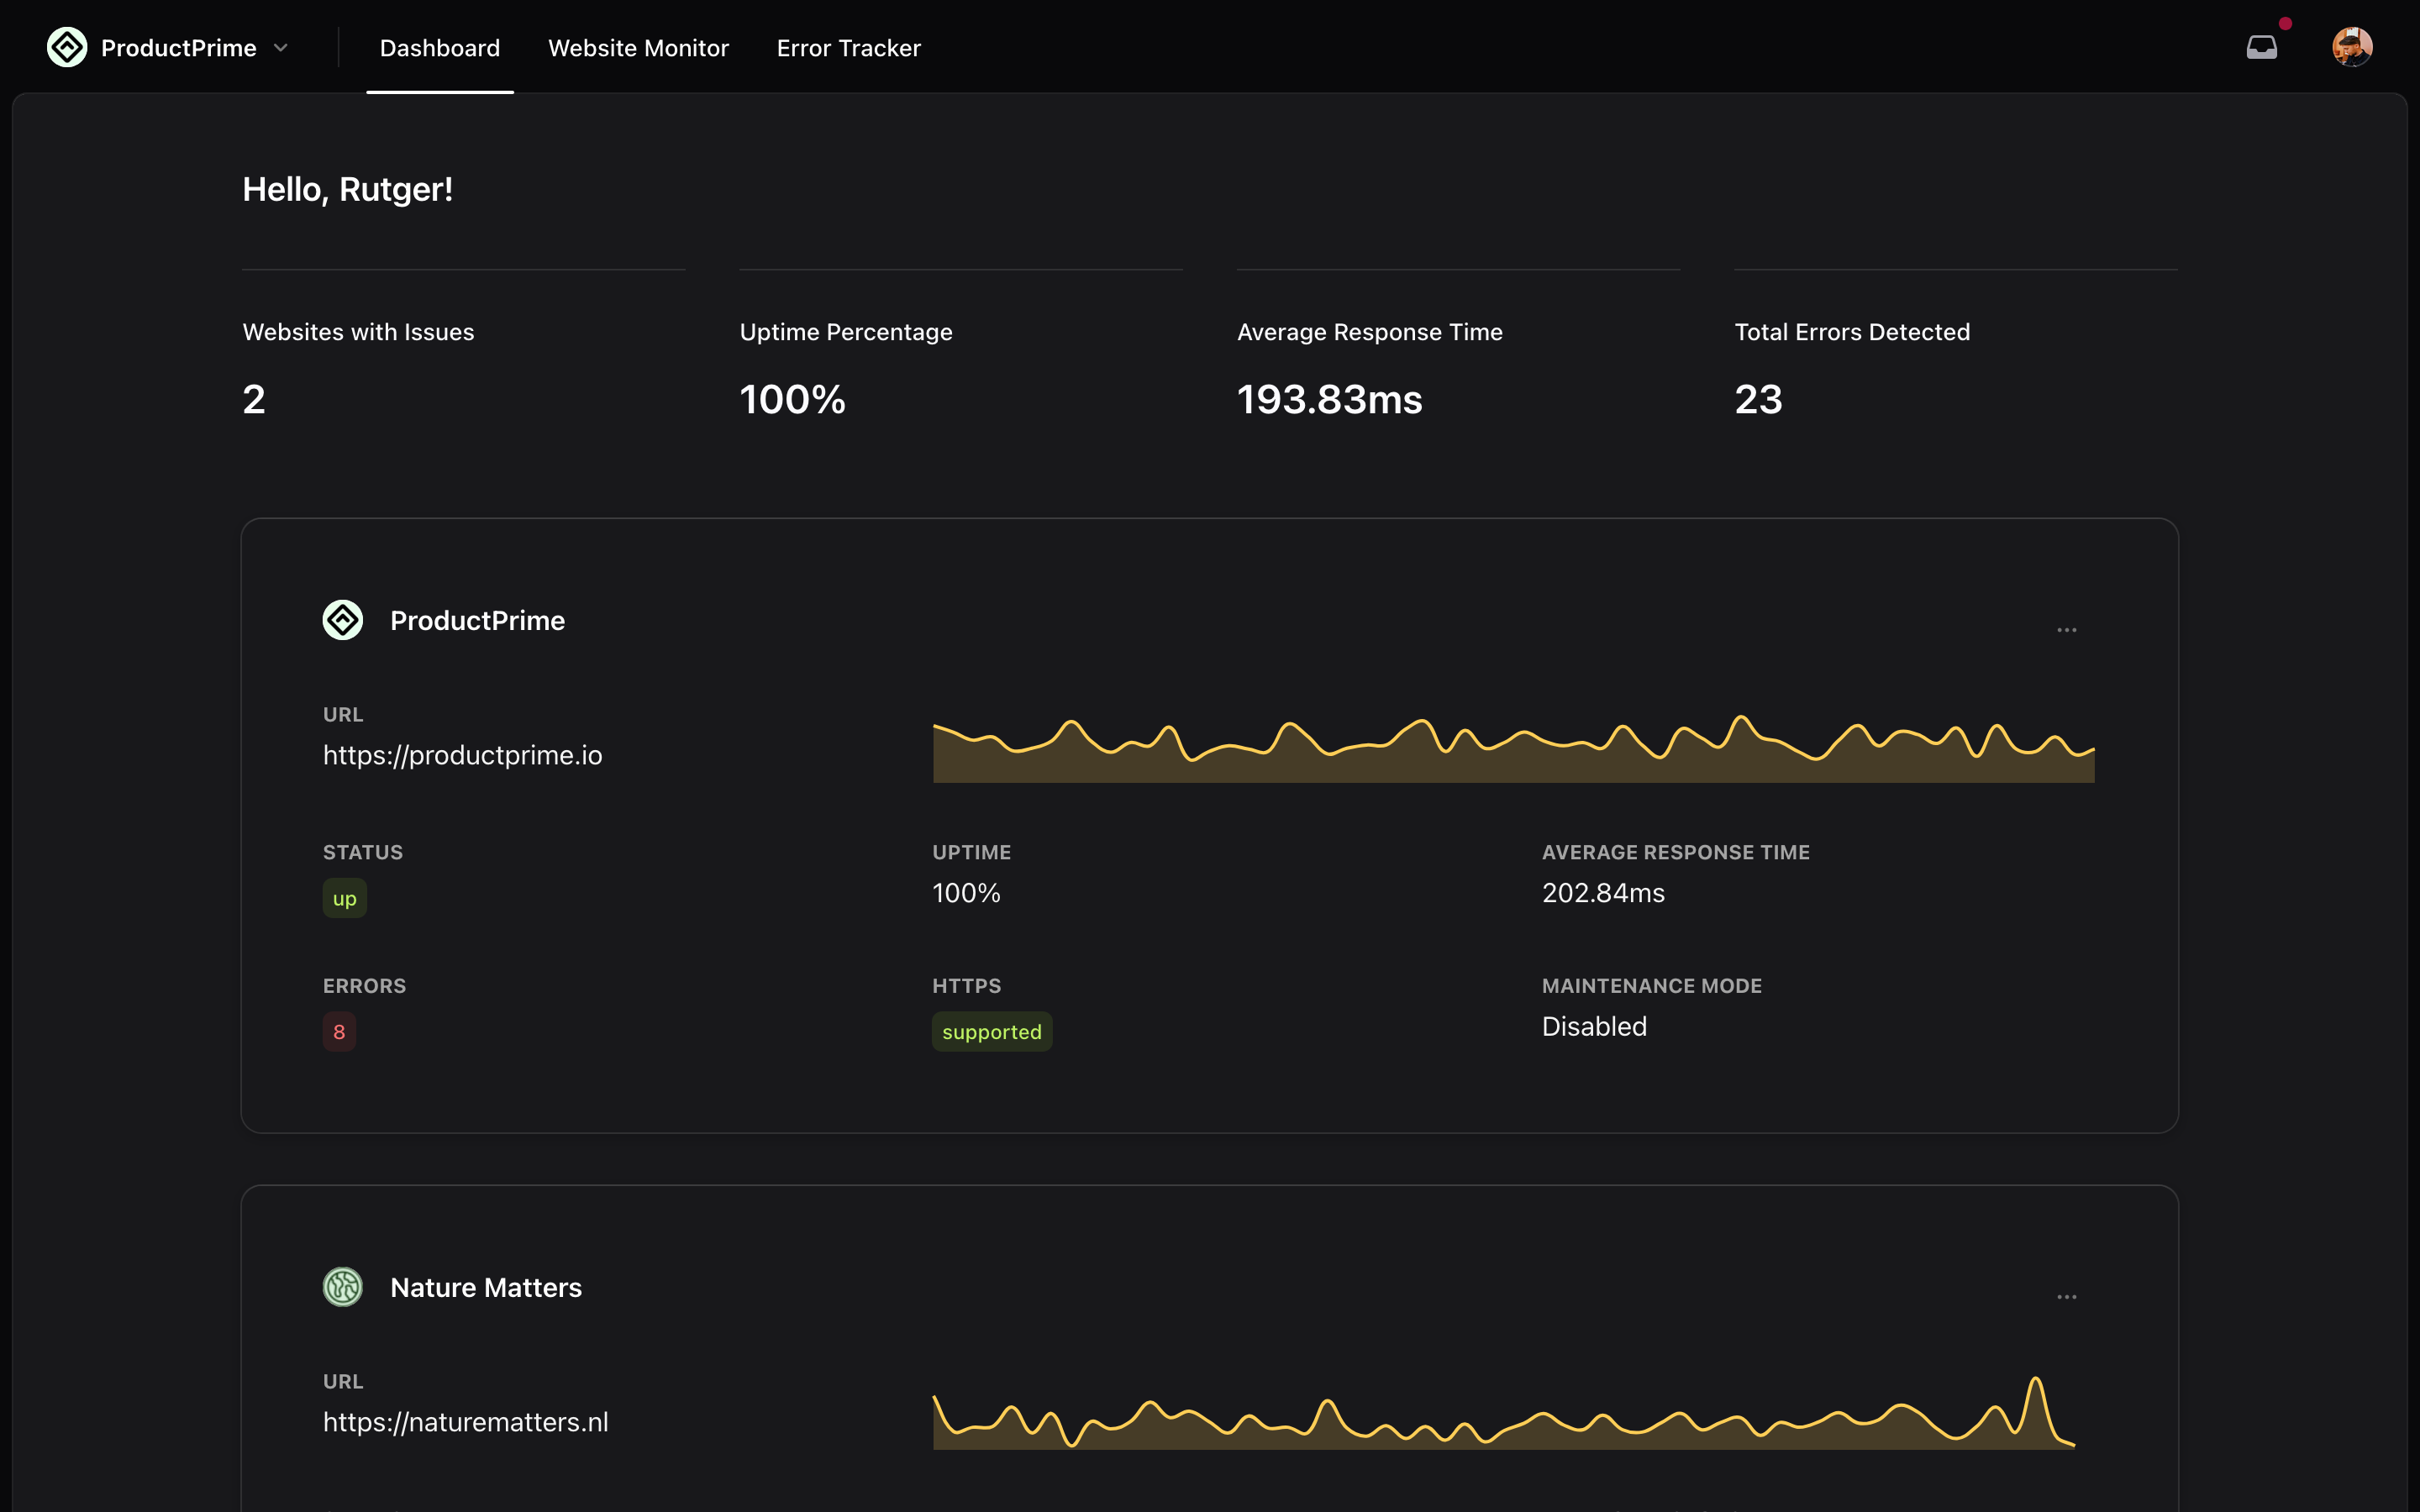The height and width of the screenshot is (1512, 2420).
Task: Click the 'supported' HTTPS badge
Action: pyautogui.click(x=991, y=1032)
